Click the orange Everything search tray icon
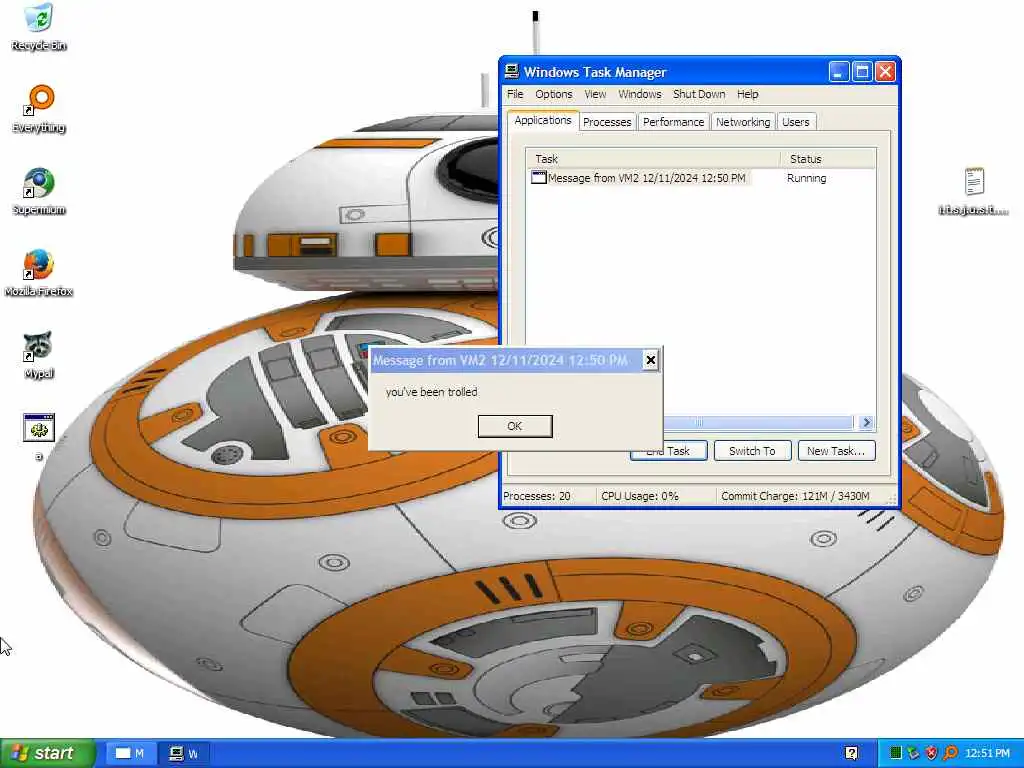1024x768 pixels. [x=950, y=753]
